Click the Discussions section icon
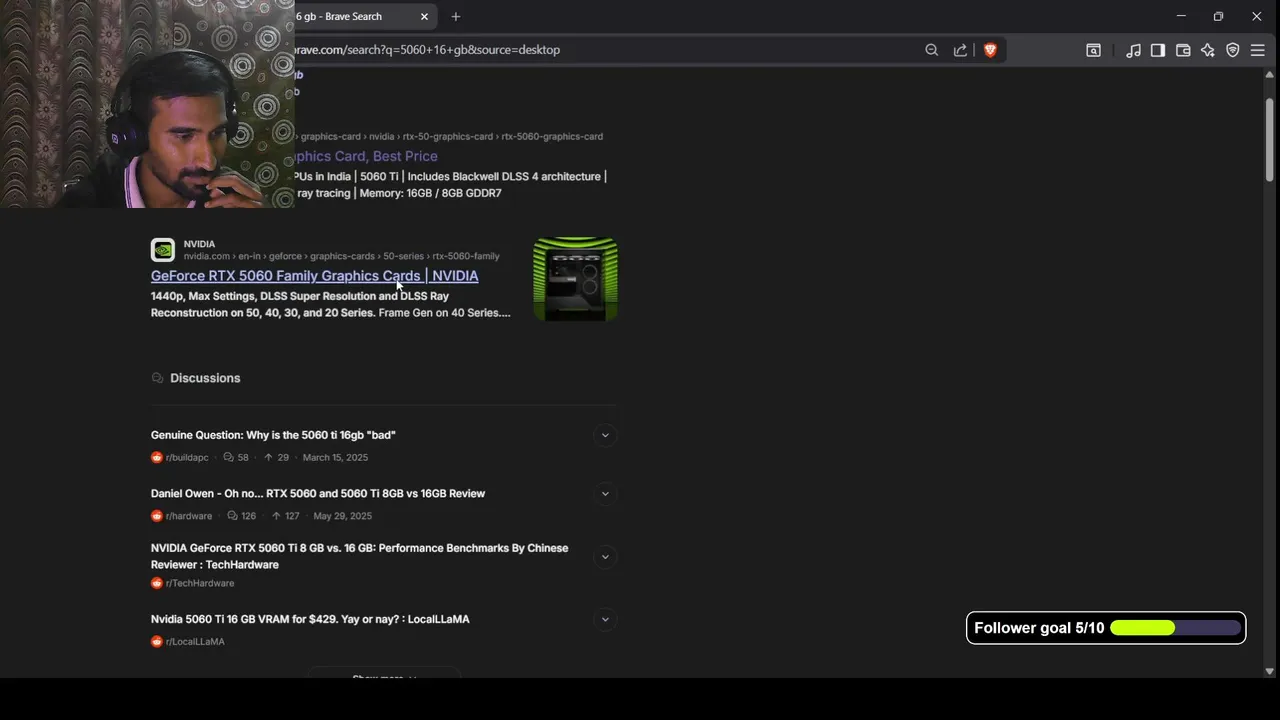The image size is (1280, 720). pyautogui.click(x=157, y=378)
